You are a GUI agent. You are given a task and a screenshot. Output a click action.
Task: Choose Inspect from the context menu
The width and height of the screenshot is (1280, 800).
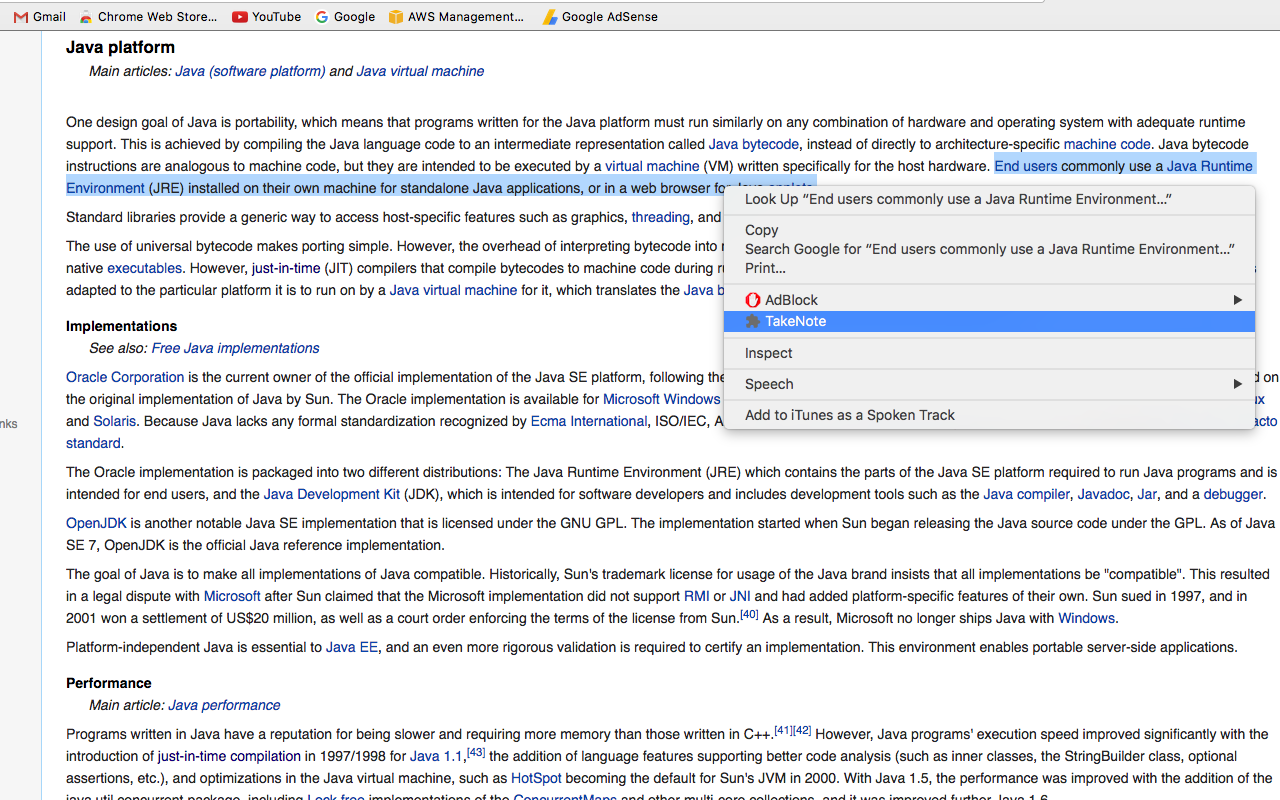[768, 353]
